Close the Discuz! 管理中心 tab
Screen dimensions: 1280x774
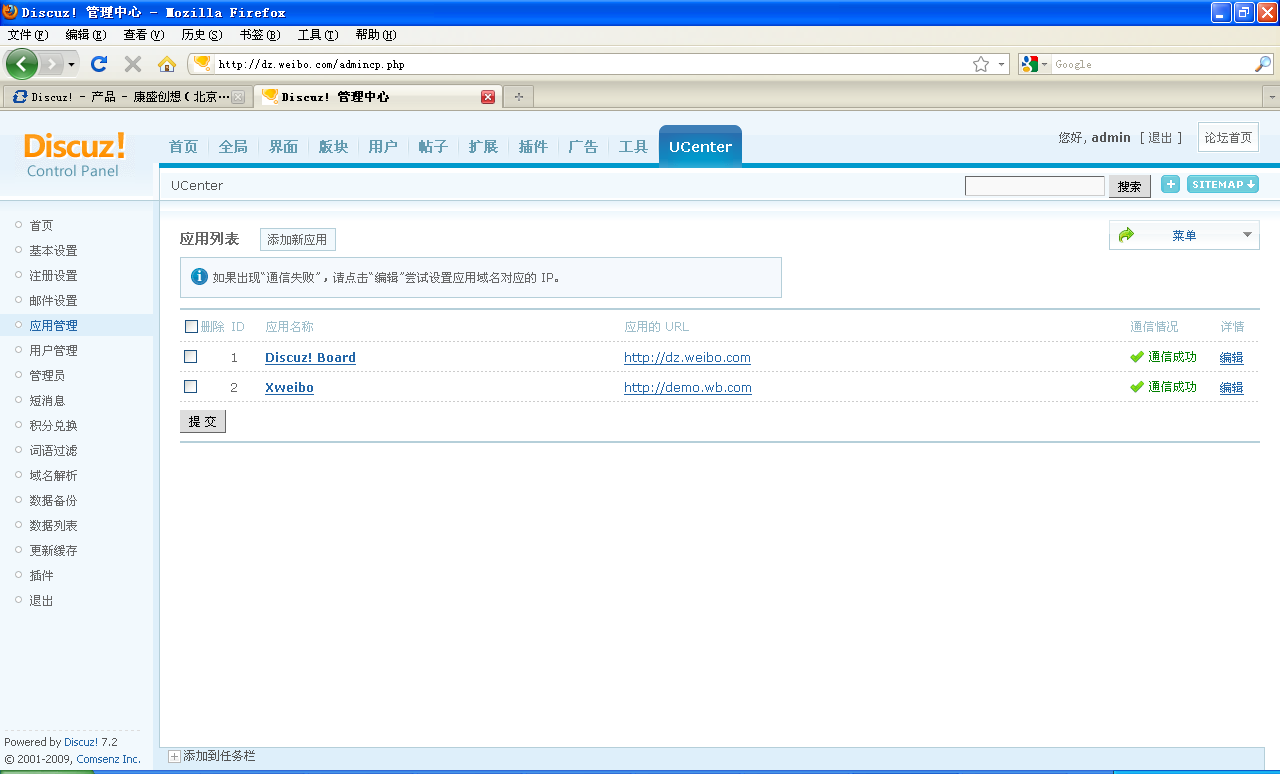488,97
